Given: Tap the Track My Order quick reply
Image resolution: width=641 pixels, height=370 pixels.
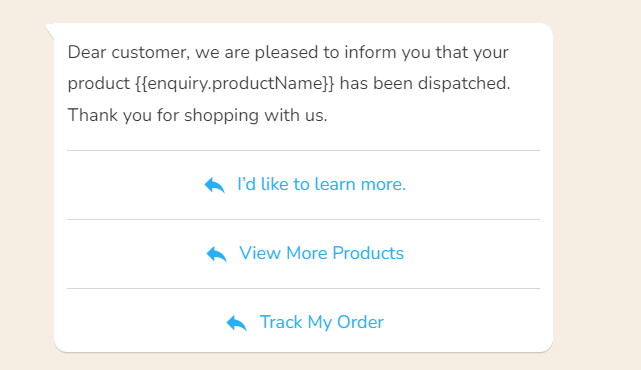Looking at the screenshot, I should 303,322.
